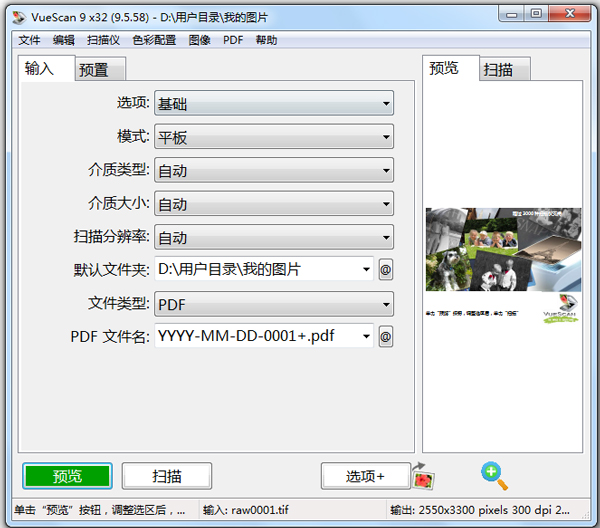Open the 文件类型 dropdown showing PDF
The width and height of the screenshot is (600, 528).
click(274, 304)
